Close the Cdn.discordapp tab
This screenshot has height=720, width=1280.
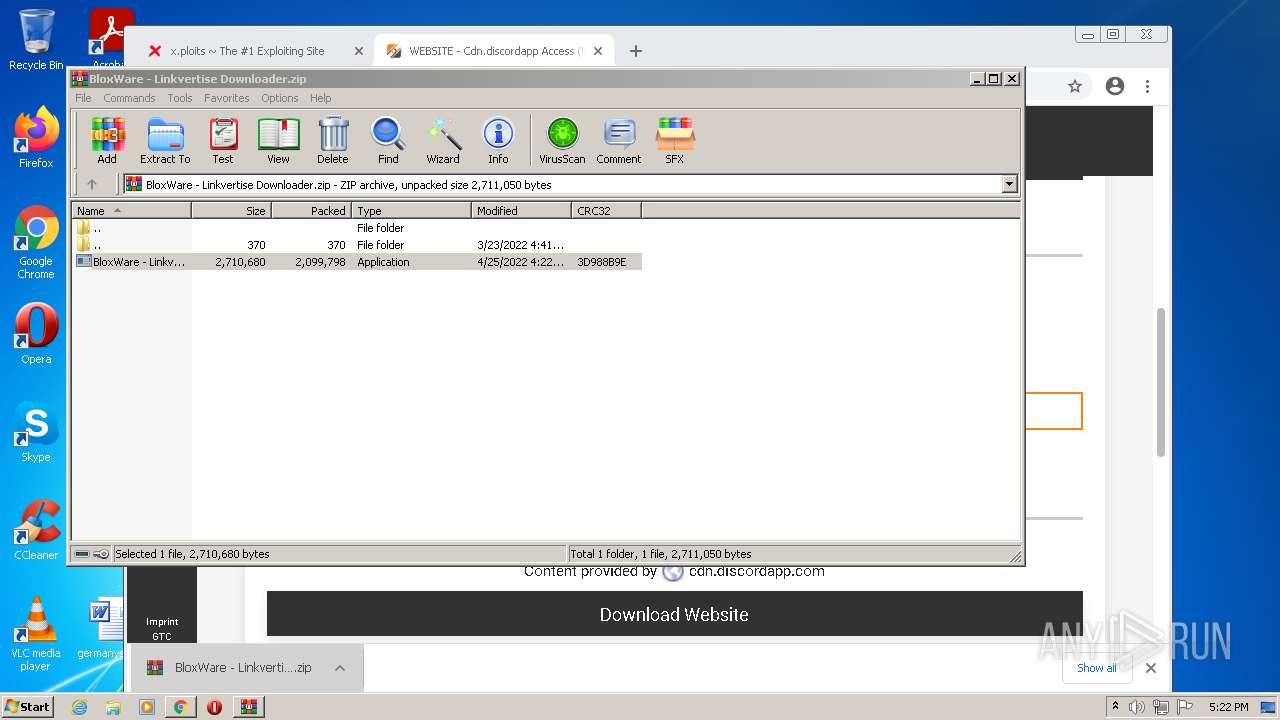(598, 51)
